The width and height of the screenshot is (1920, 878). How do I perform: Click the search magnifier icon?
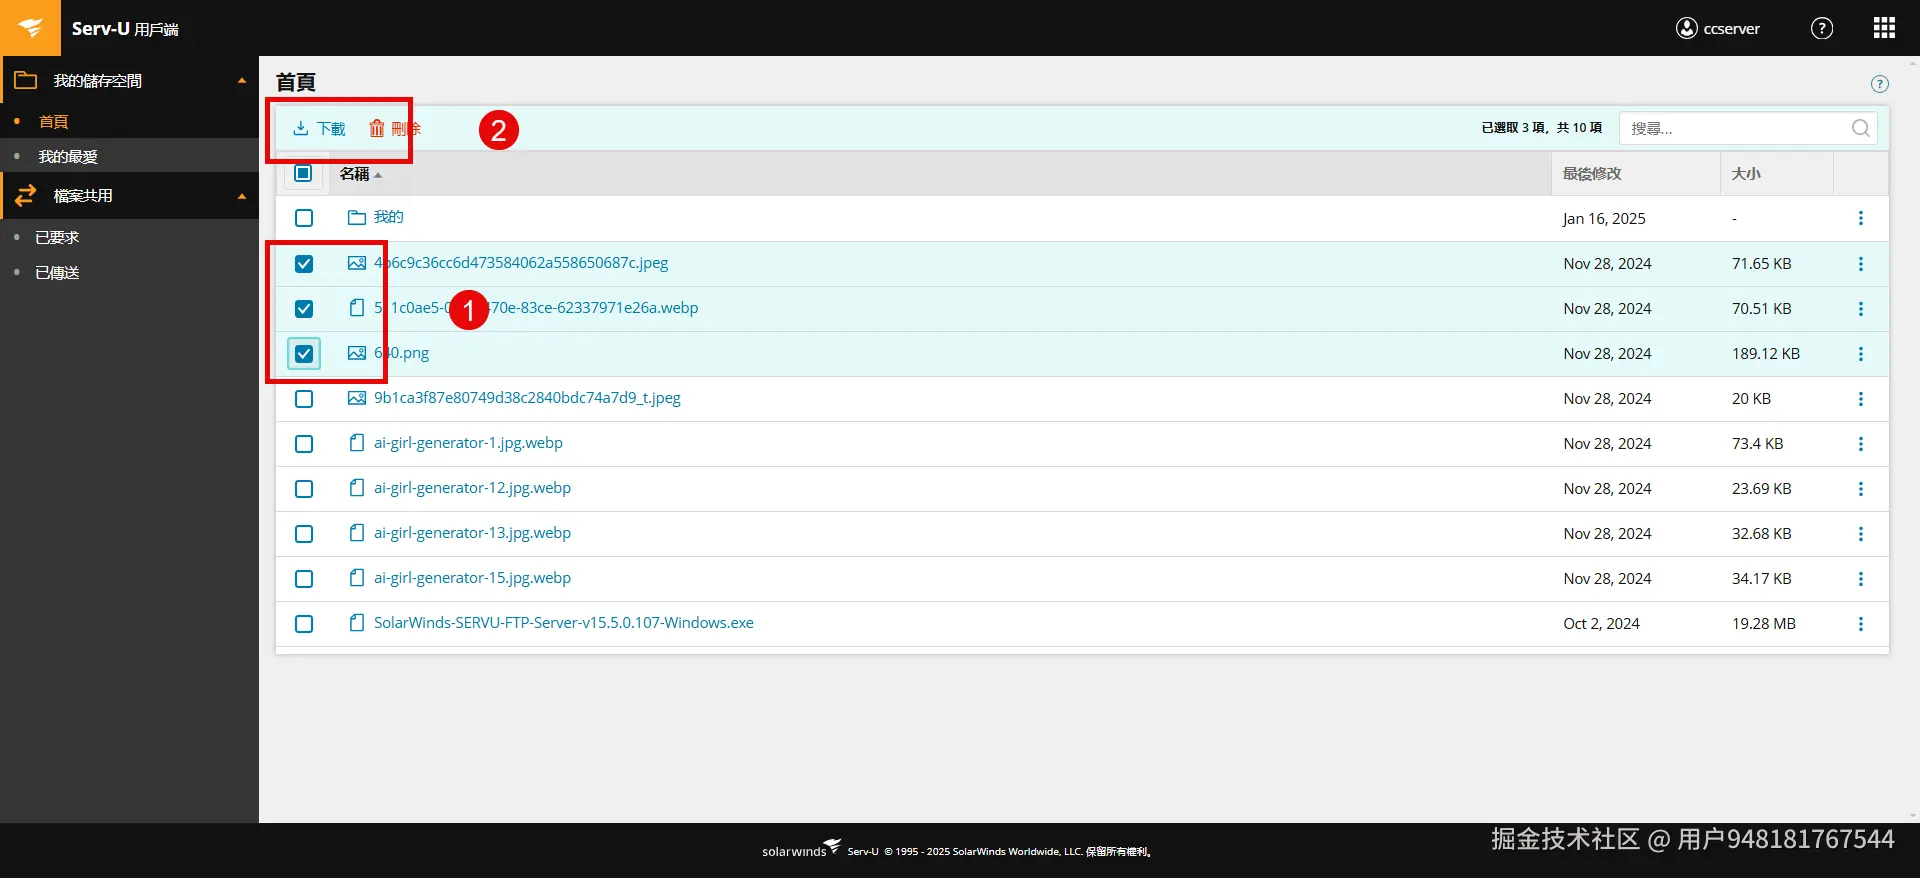pyautogui.click(x=1860, y=128)
